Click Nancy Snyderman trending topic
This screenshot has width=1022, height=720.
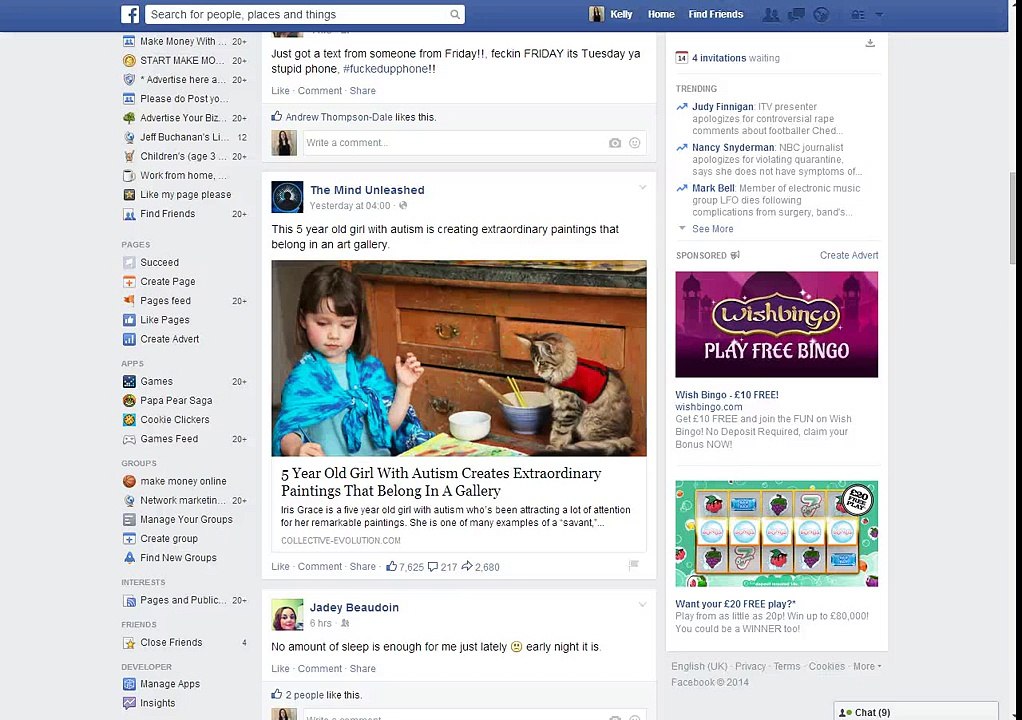click(733, 148)
